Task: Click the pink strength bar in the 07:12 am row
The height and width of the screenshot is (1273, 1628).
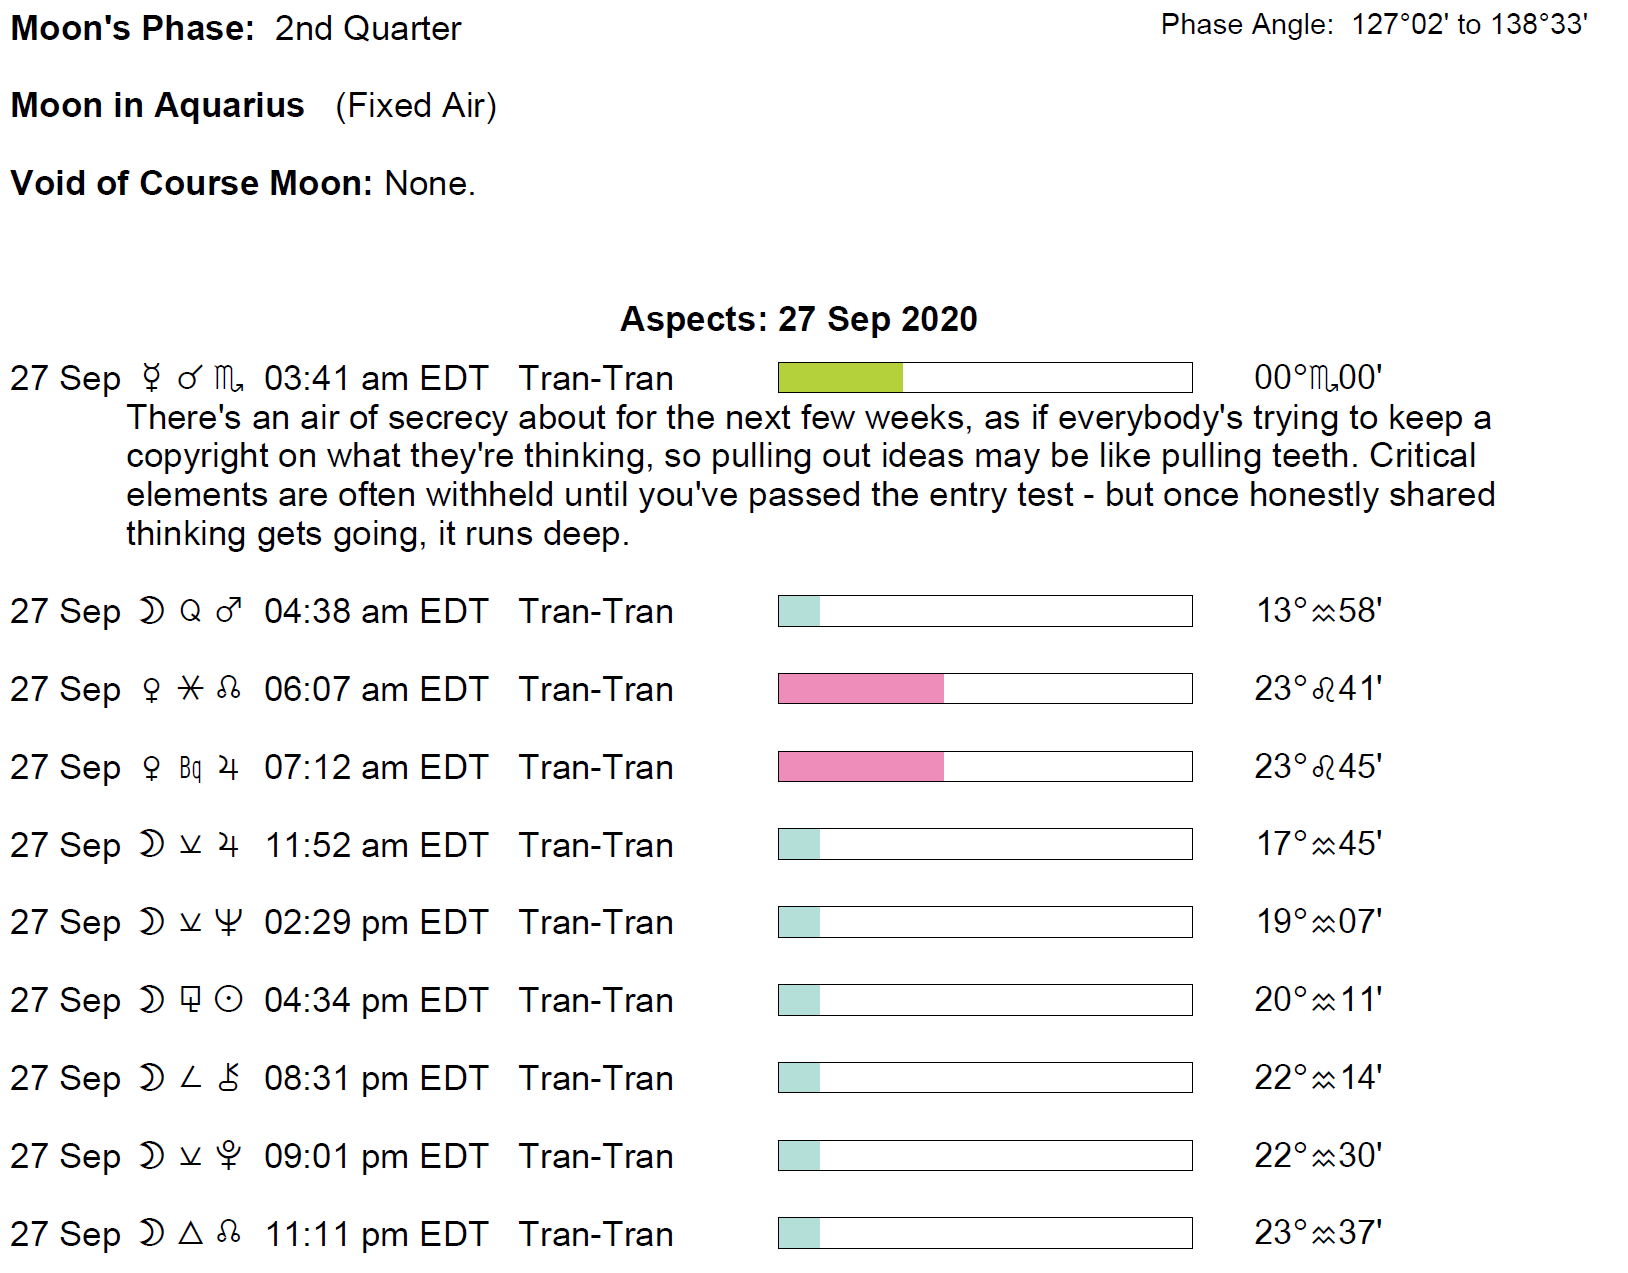Action: click(x=860, y=767)
